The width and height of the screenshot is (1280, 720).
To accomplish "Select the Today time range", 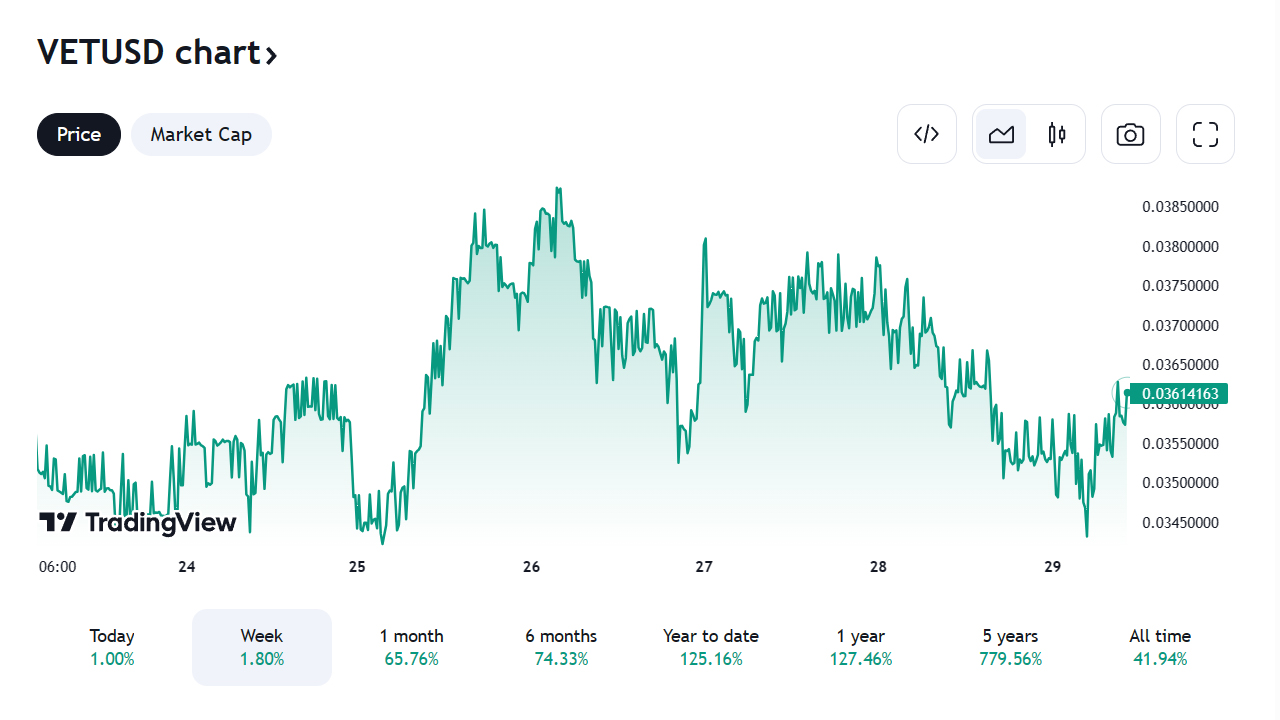I will click(112, 647).
